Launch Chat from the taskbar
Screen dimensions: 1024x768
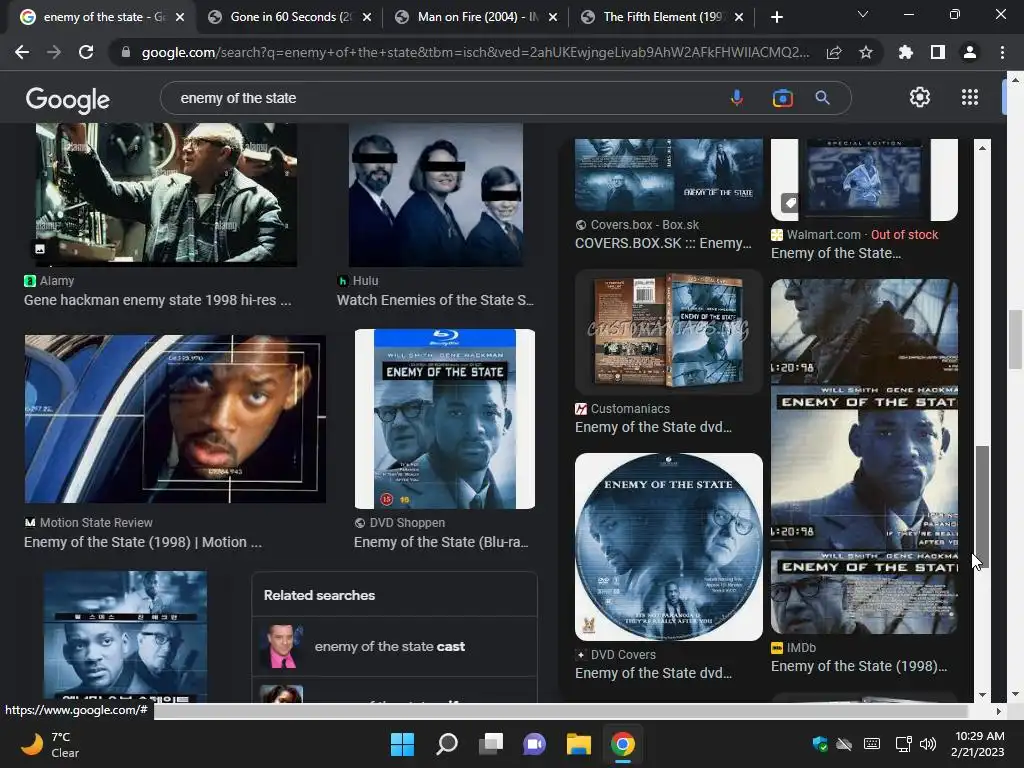534,744
